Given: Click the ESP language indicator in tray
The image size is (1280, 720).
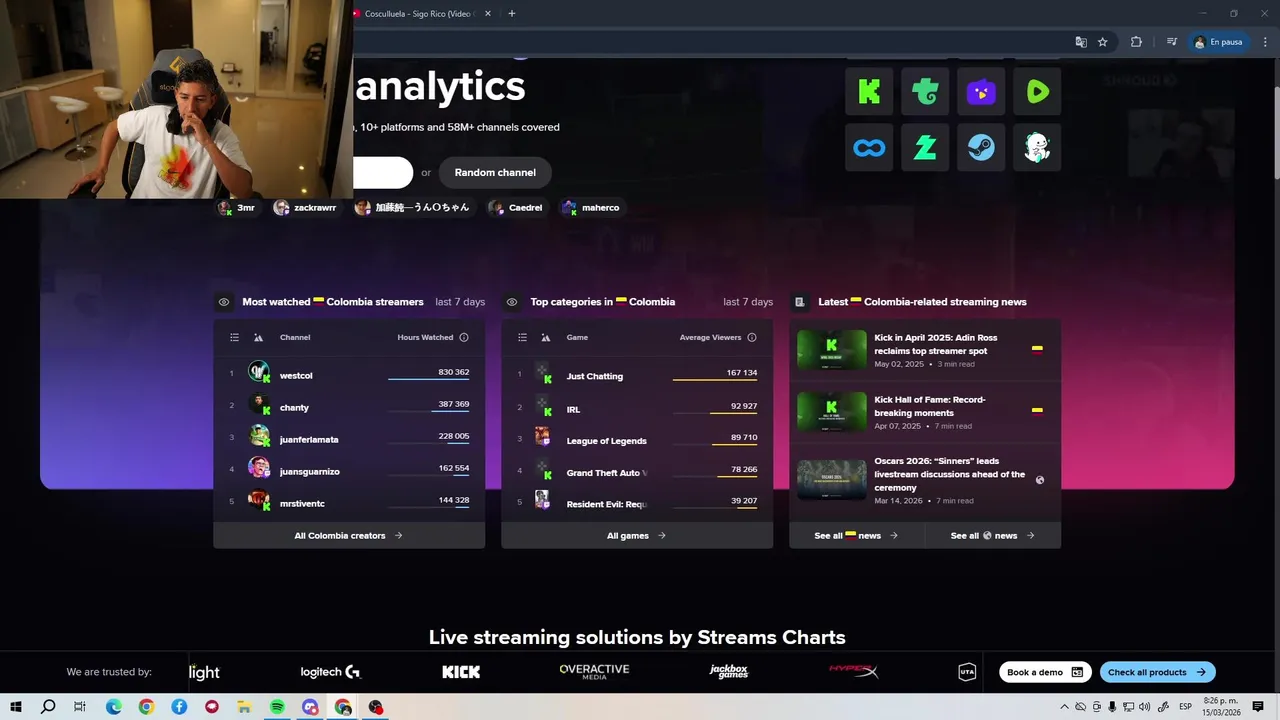Looking at the screenshot, I should [x=1185, y=707].
